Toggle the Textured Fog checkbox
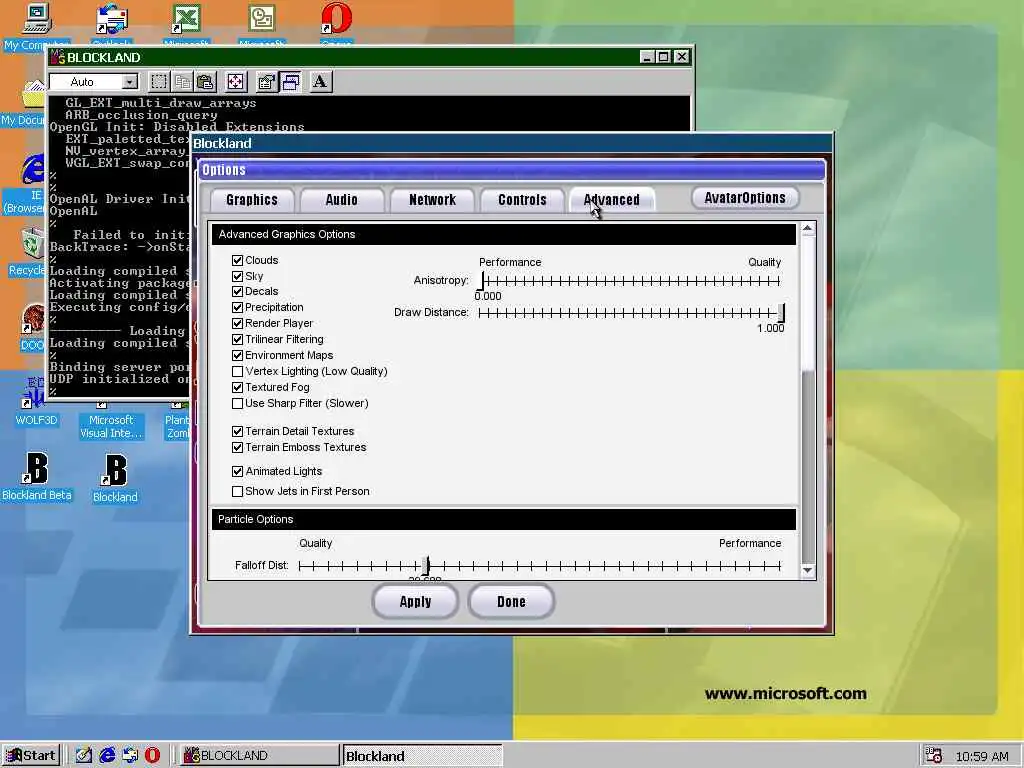Image resolution: width=1024 pixels, height=768 pixels. point(238,387)
